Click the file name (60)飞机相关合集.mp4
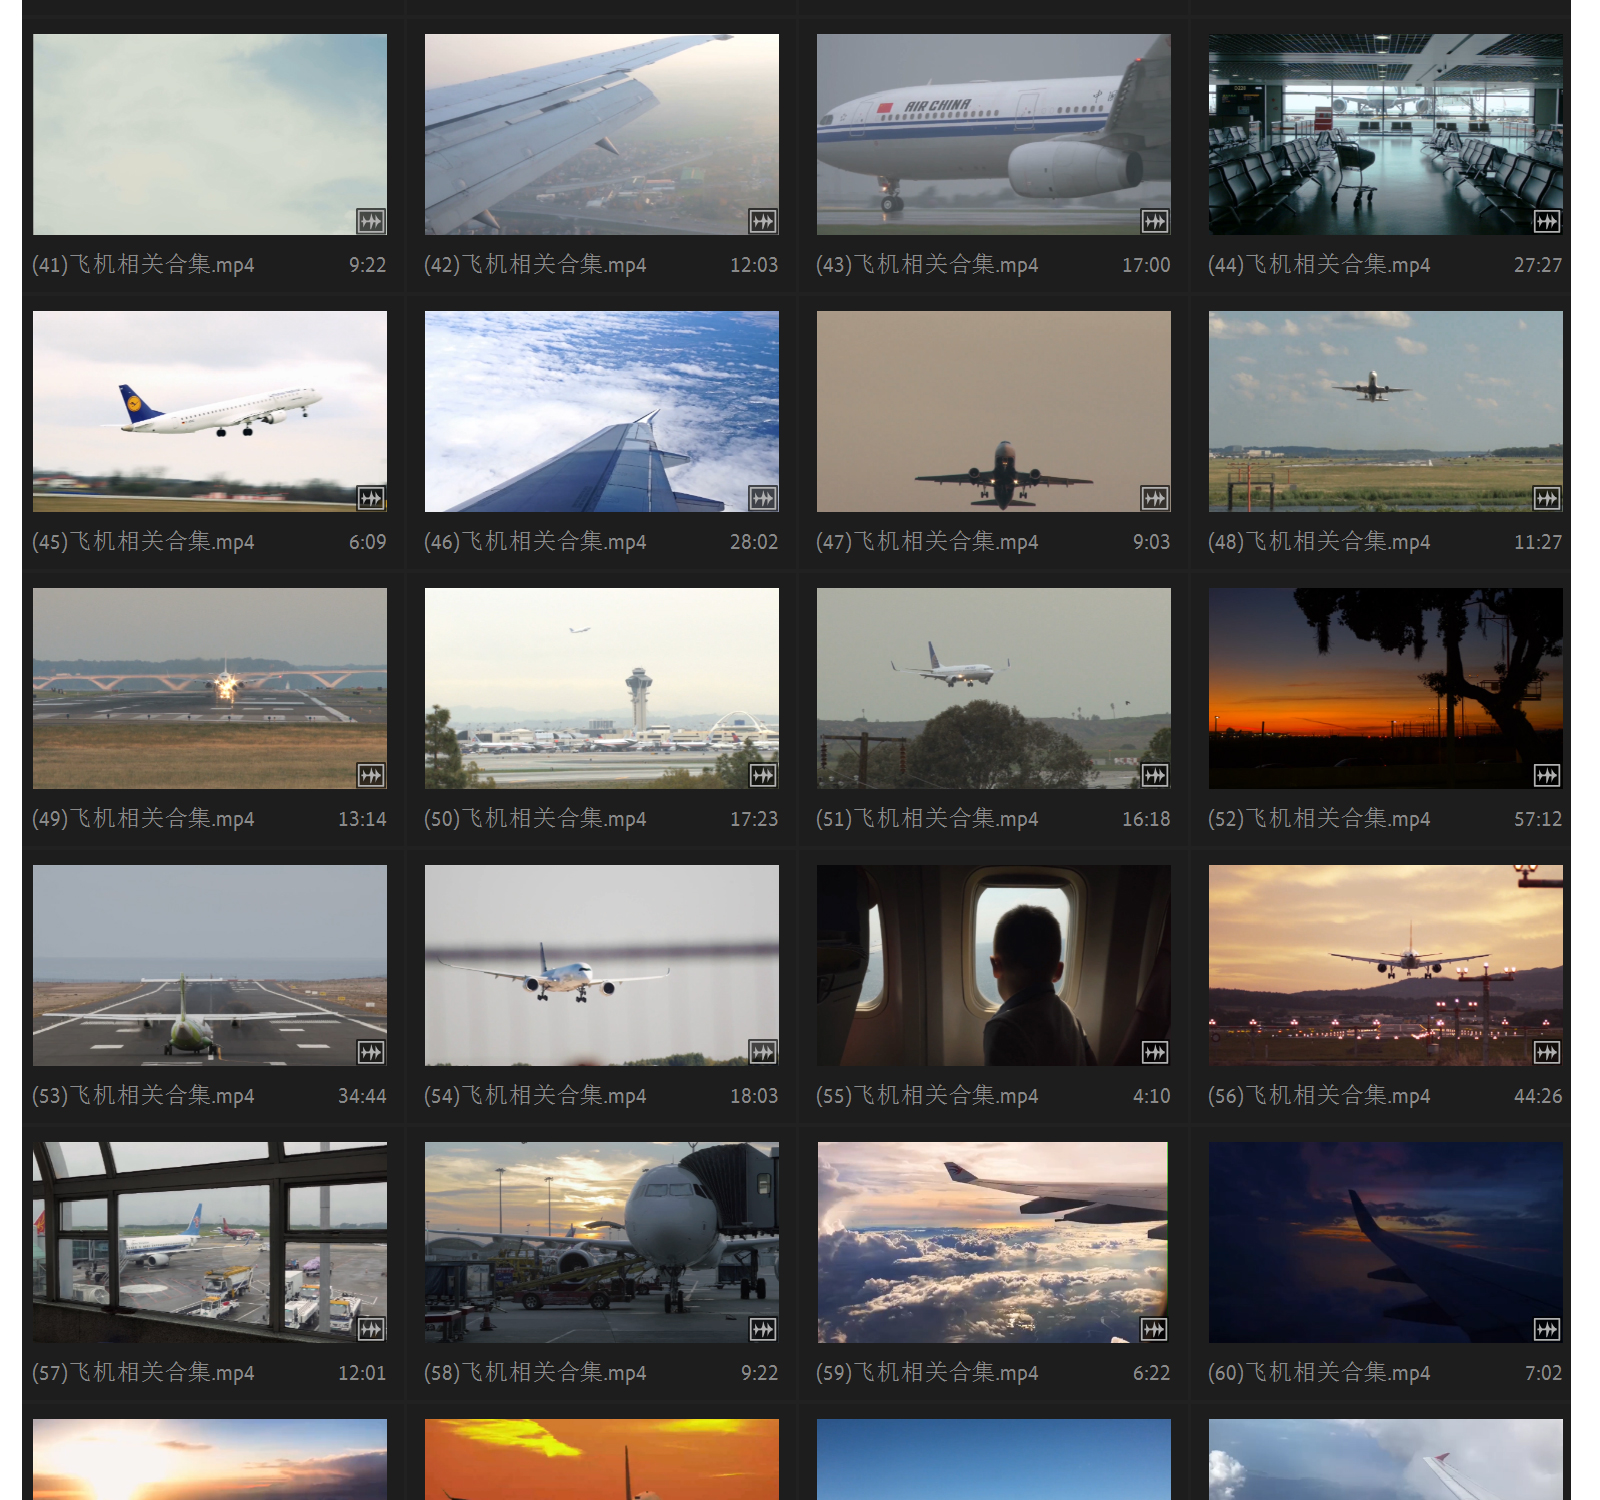Image resolution: width=1600 pixels, height=1500 pixels. point(1319,1373)
